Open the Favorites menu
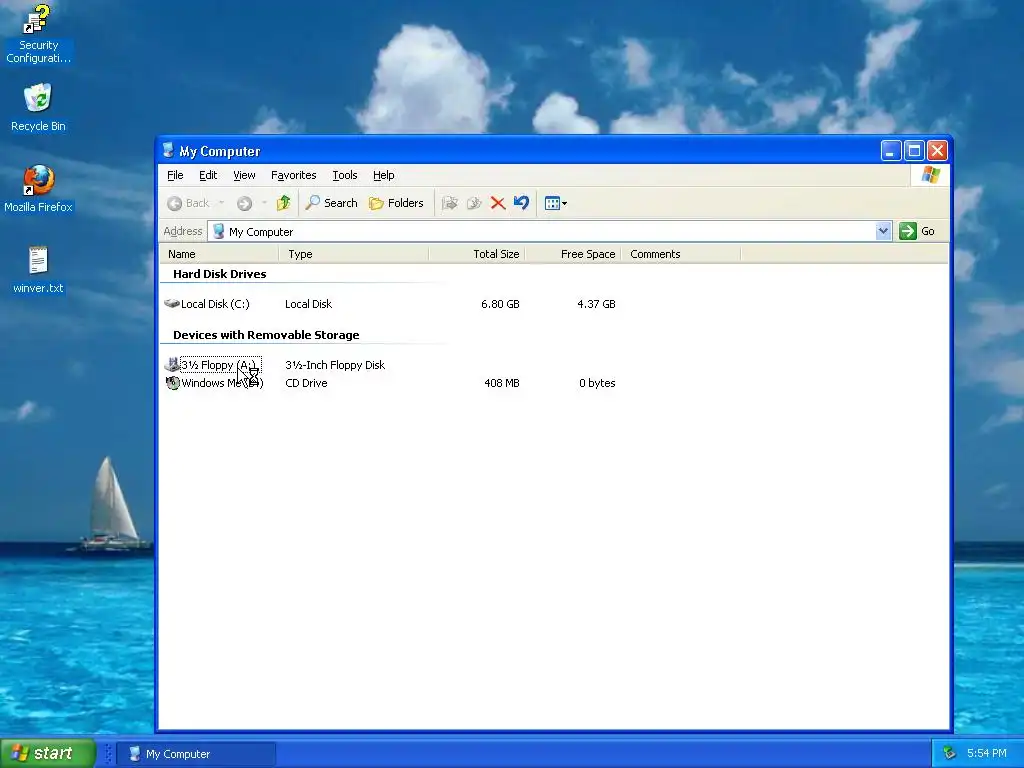Screen dimensions: 1024x768 pos(293,175)
